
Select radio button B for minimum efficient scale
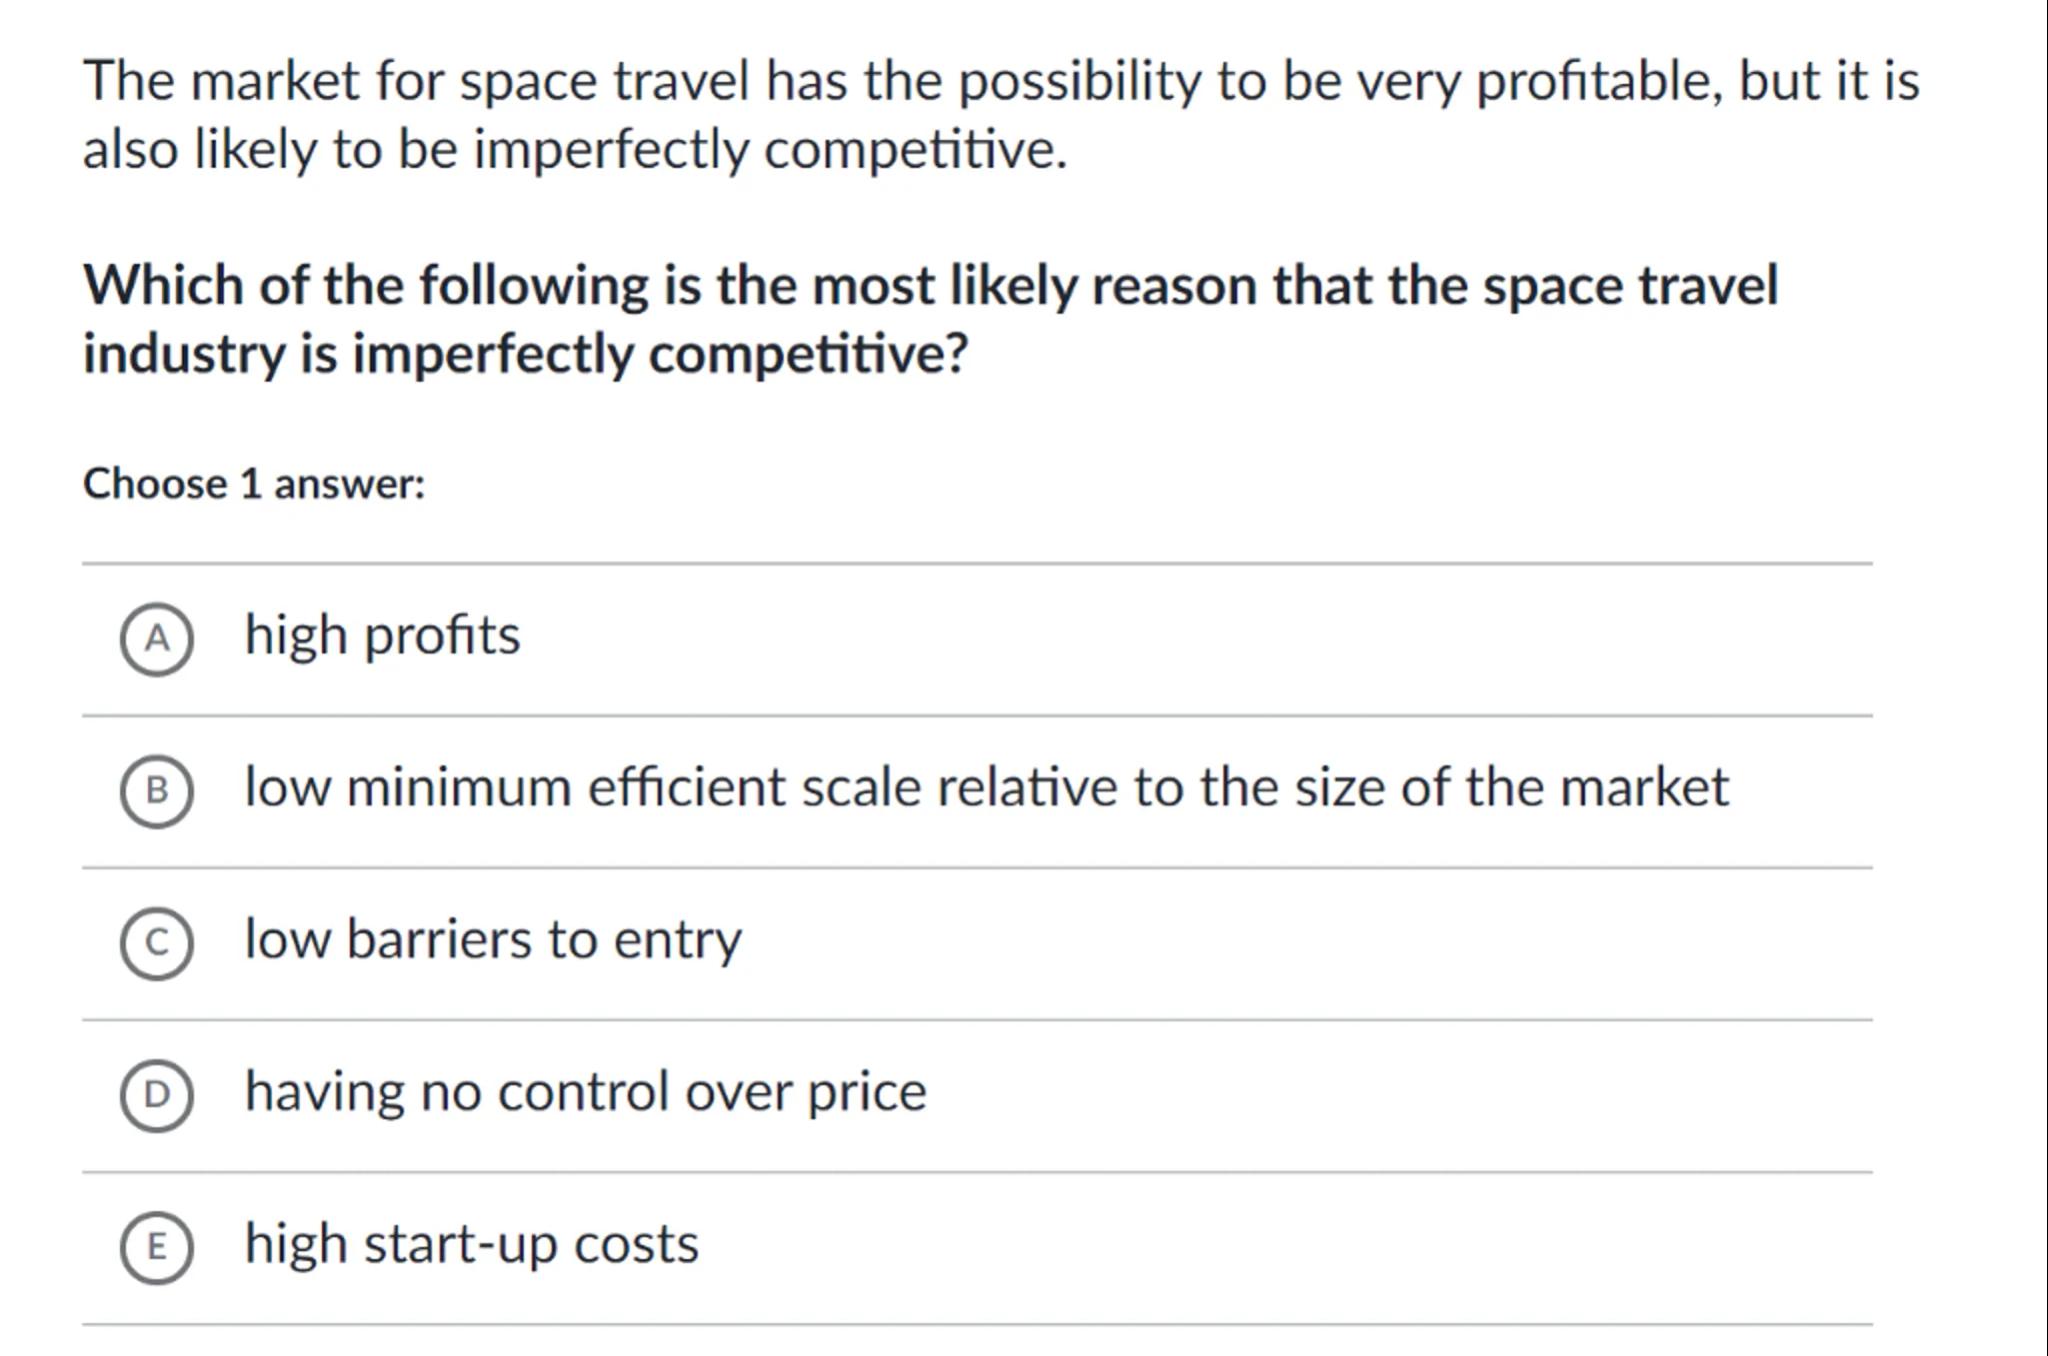click(x=156, y=791)
